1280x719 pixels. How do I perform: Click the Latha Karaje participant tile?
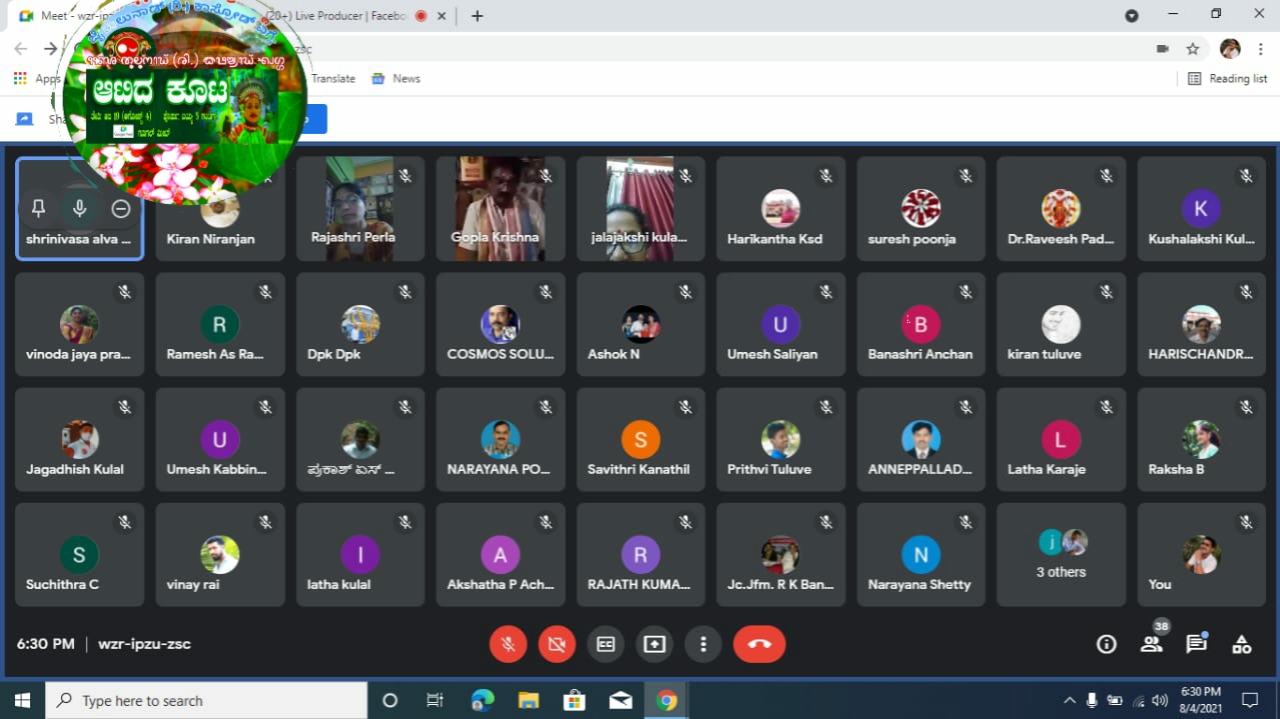tap(1061, 440)
